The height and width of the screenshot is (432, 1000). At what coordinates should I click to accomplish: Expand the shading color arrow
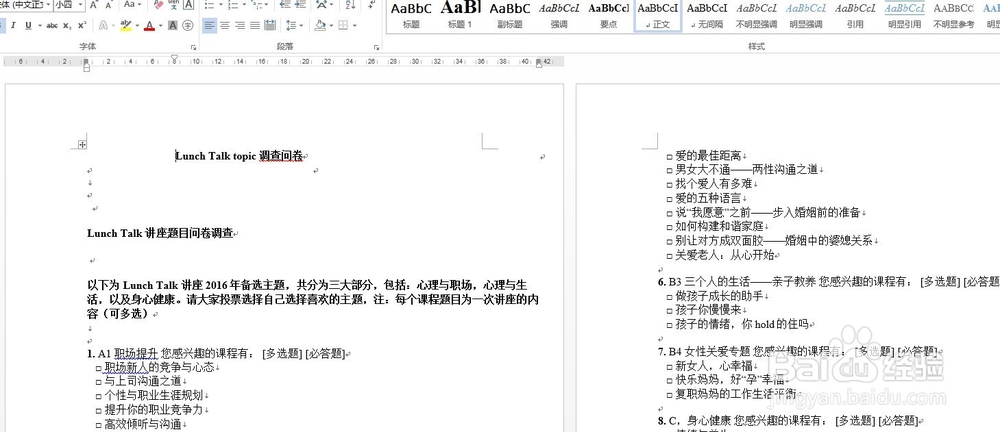331,26
